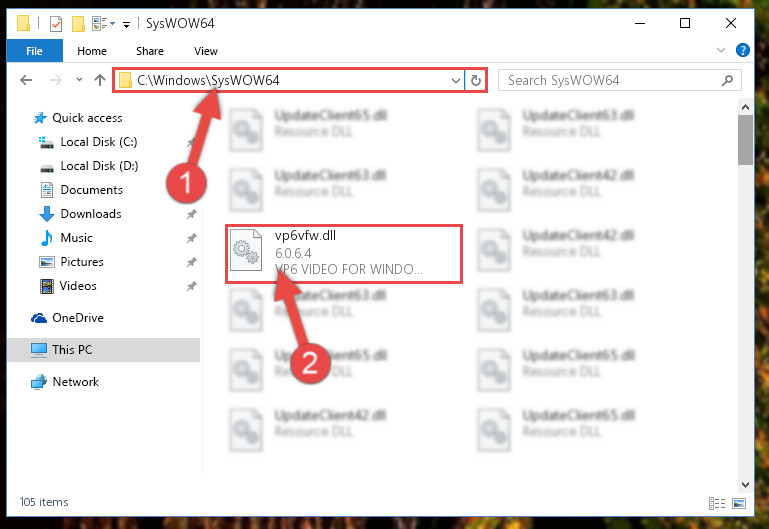Switch to details view layout icon
The image size is (769, 529).
(x=717, y=503)
